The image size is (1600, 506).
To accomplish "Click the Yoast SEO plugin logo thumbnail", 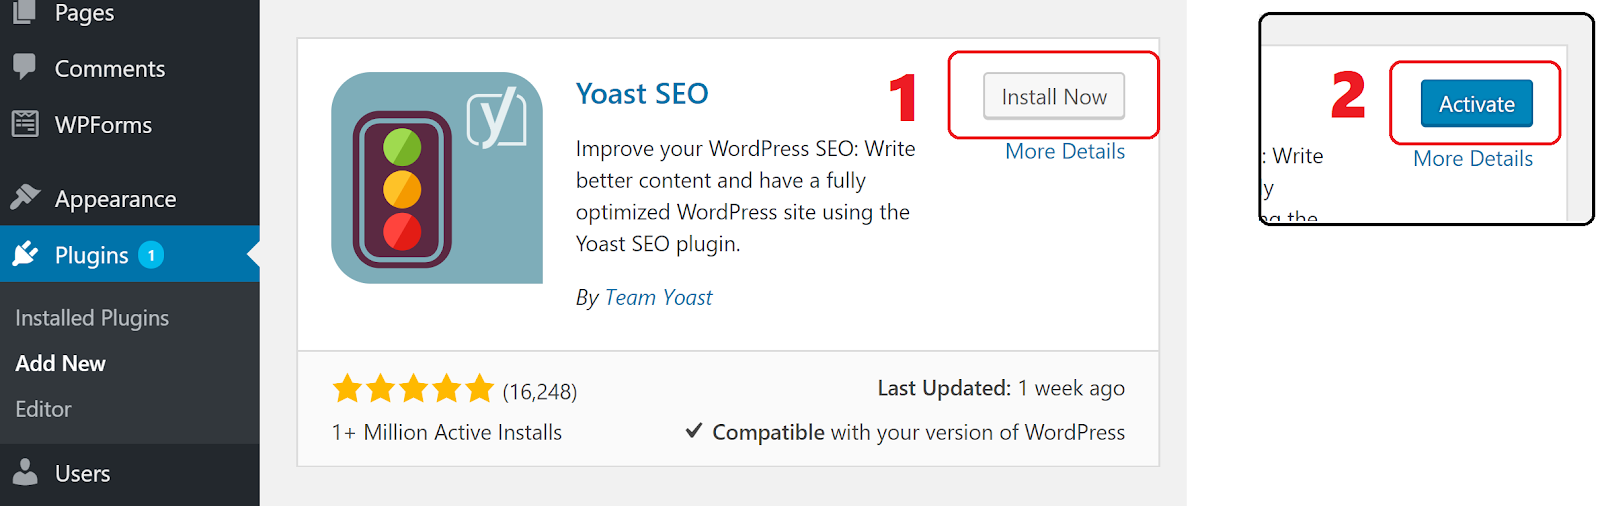I will coord(437,178).
